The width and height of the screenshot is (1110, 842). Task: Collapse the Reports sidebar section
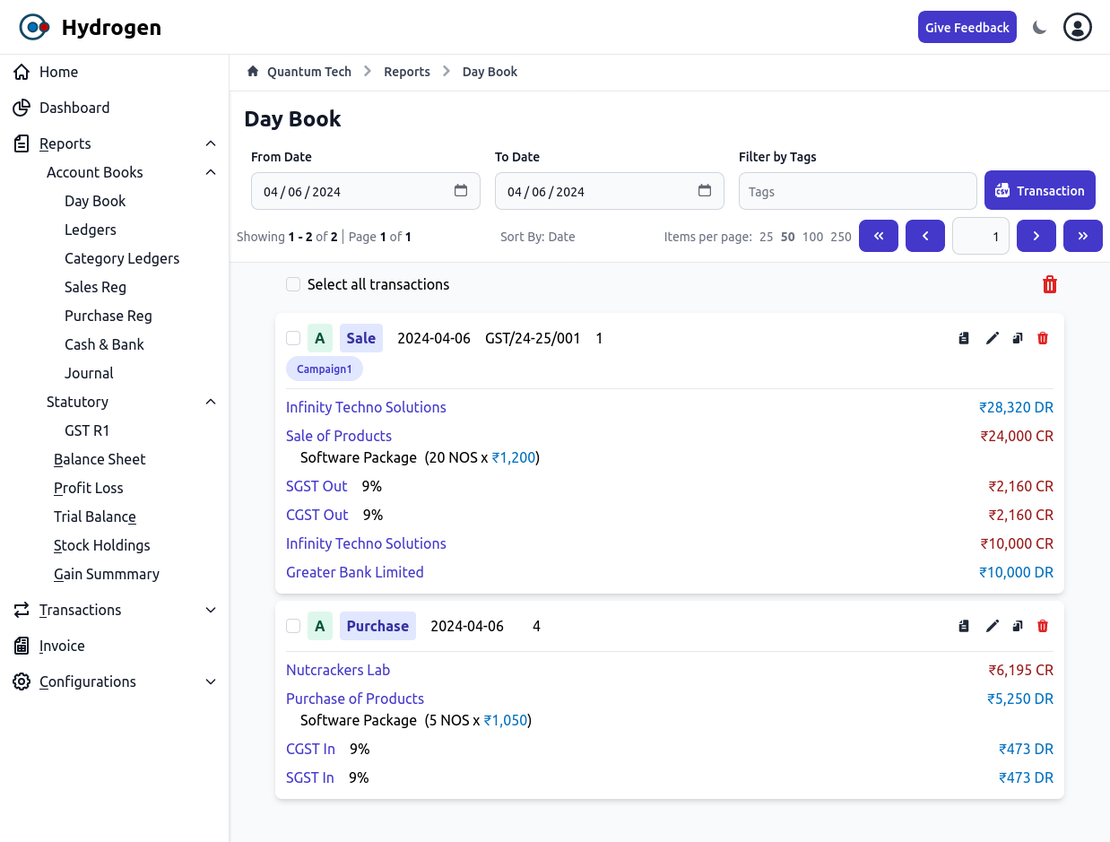[x=210, y=144]
